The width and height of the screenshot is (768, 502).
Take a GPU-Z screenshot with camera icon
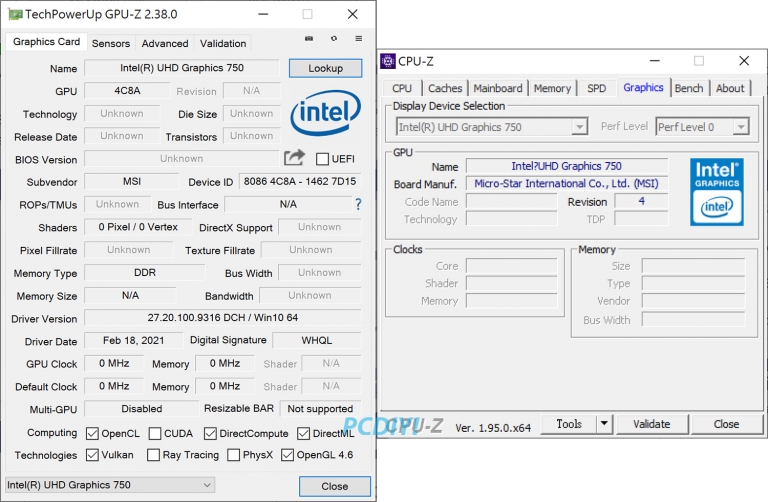point(309,38)
